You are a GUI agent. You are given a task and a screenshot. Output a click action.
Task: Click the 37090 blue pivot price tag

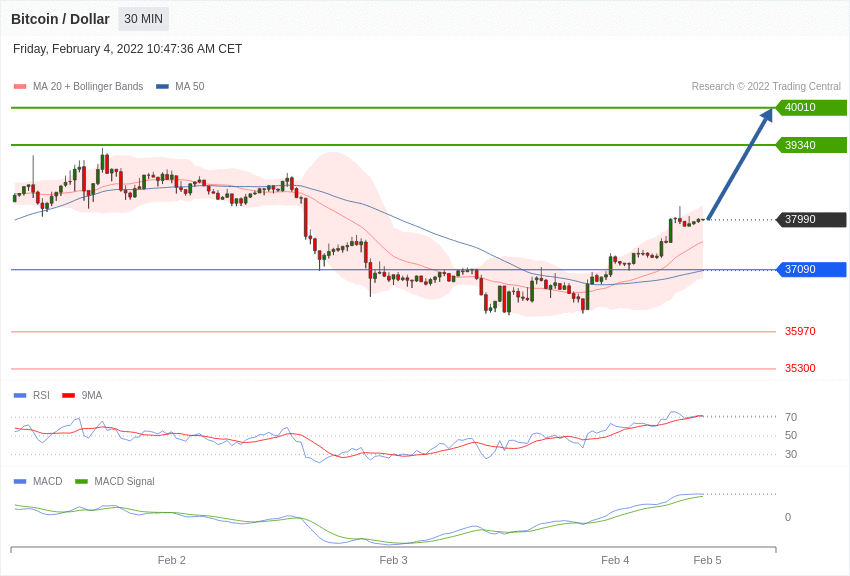812,269
